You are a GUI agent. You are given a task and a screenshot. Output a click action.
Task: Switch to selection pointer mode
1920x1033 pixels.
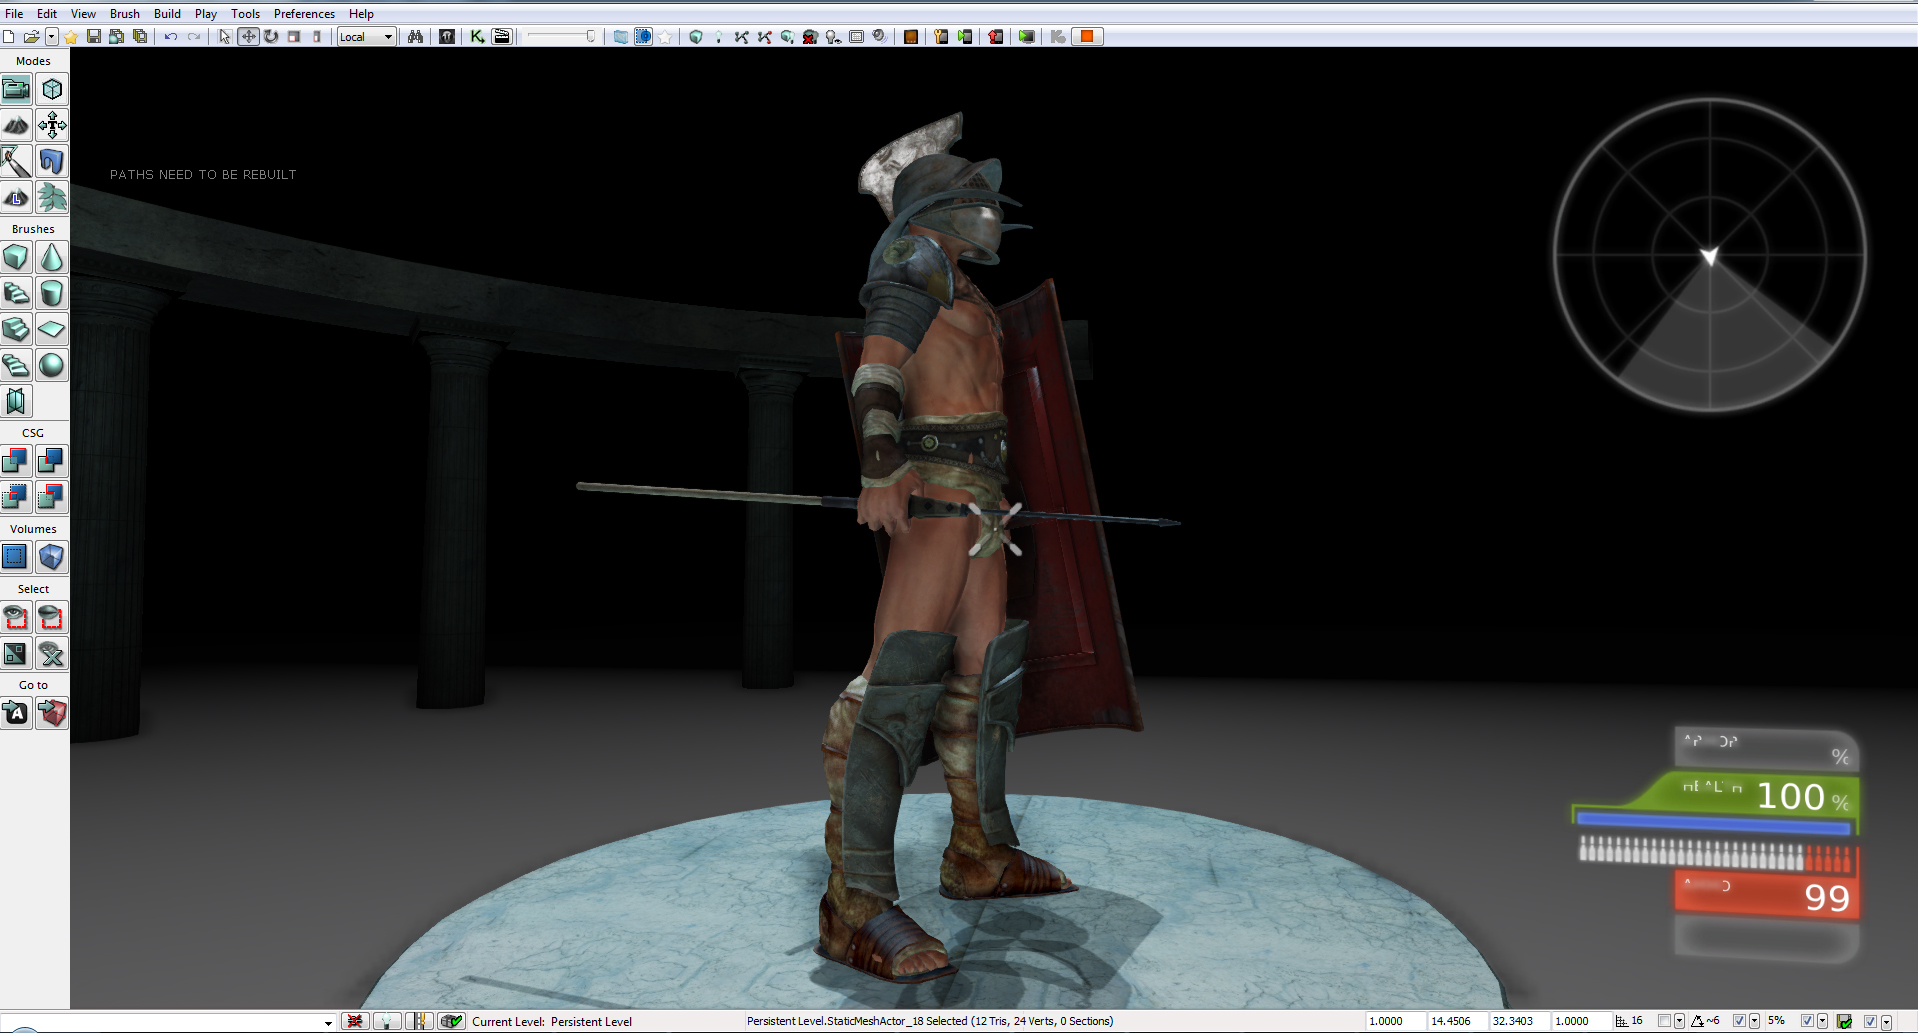(225, 37)
